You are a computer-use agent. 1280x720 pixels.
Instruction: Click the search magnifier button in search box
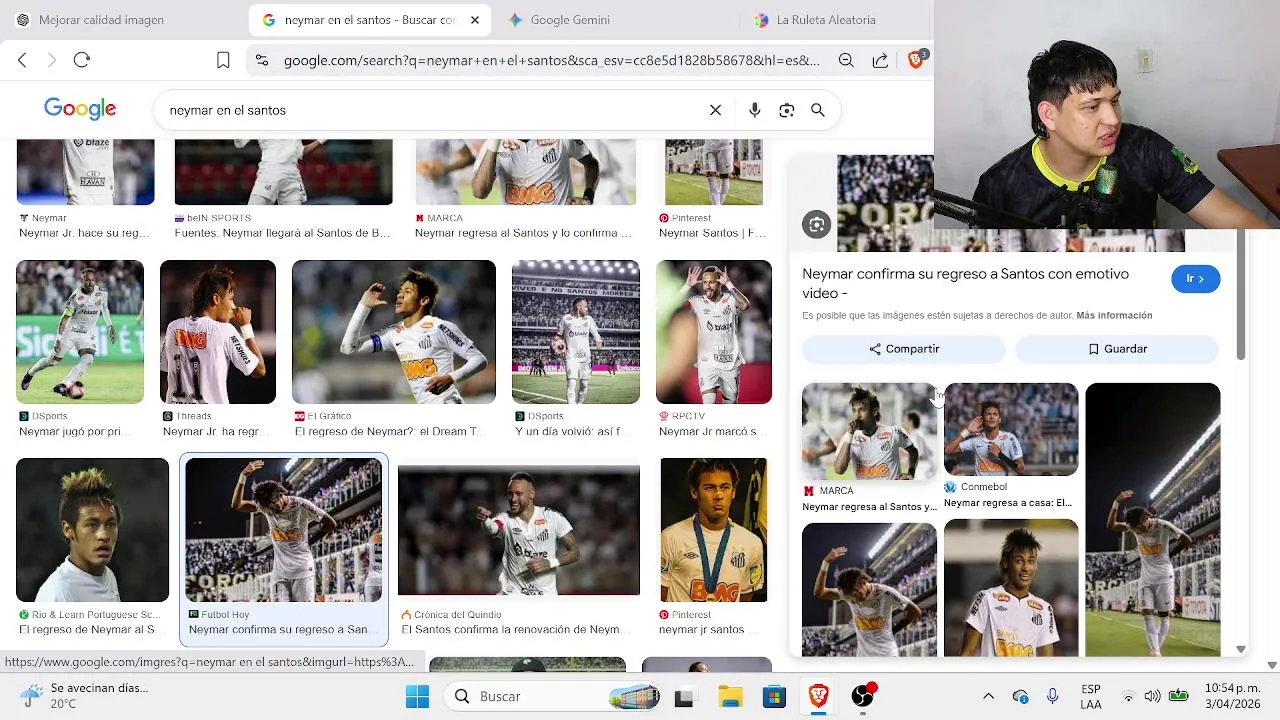[x=818, y=110]
